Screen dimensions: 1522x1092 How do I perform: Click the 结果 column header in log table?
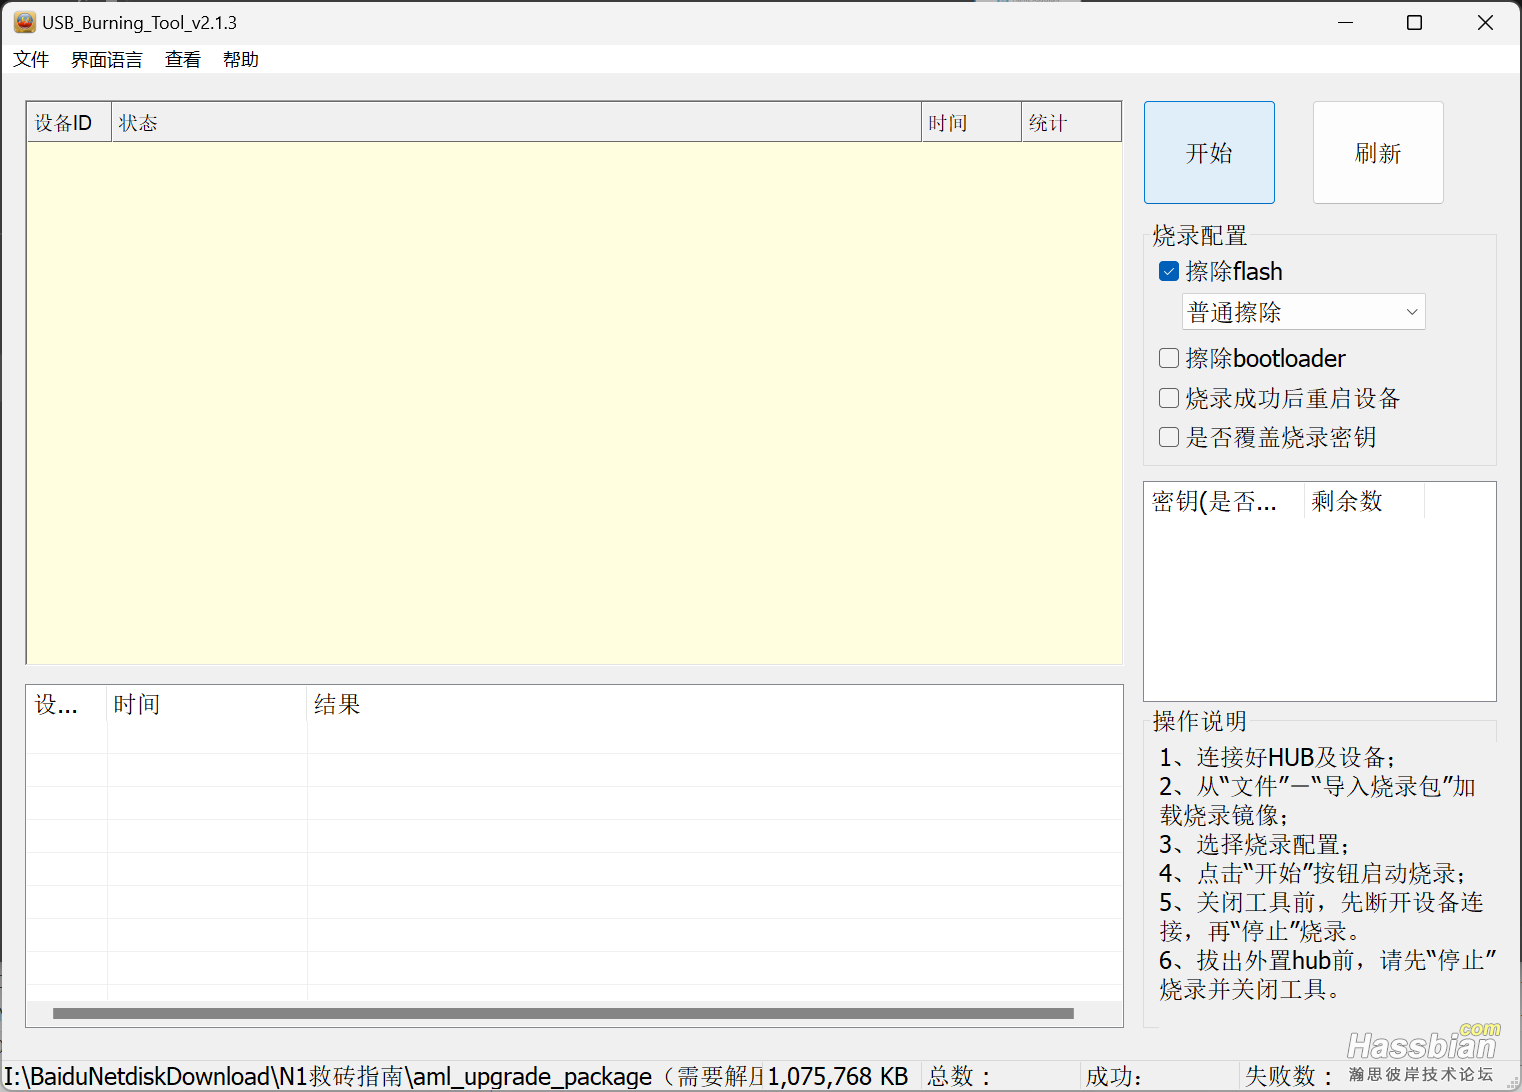tap(714, 704)
